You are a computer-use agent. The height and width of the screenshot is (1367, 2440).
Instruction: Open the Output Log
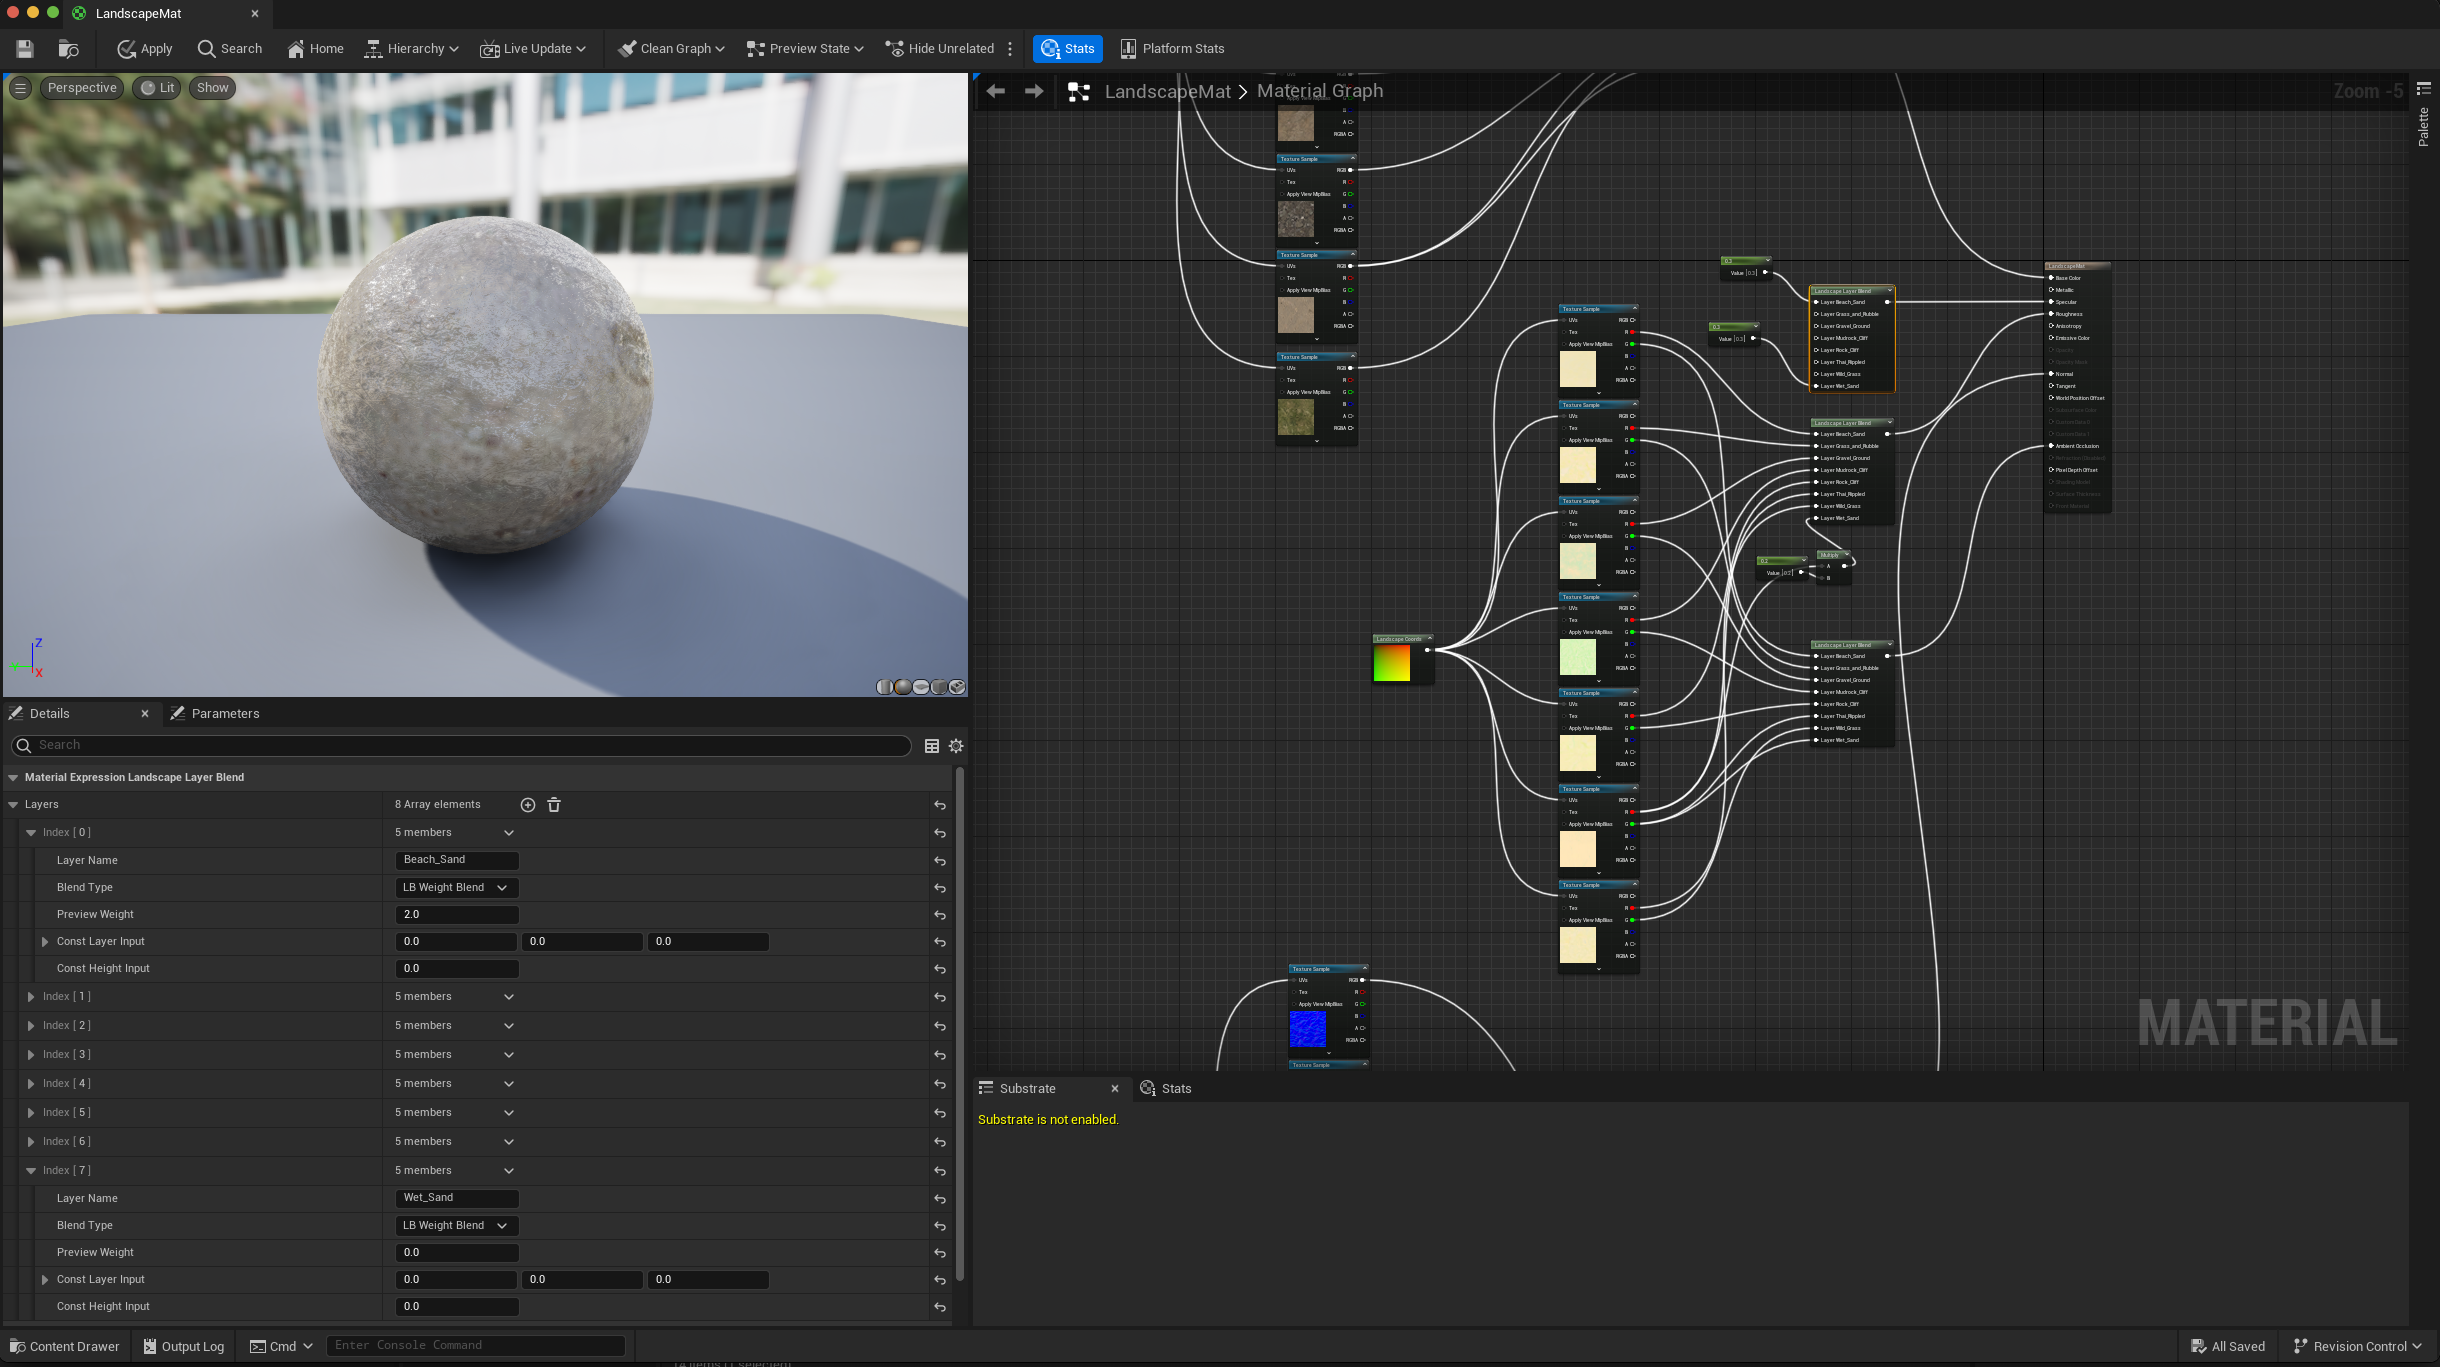(x=183, y=1346)
